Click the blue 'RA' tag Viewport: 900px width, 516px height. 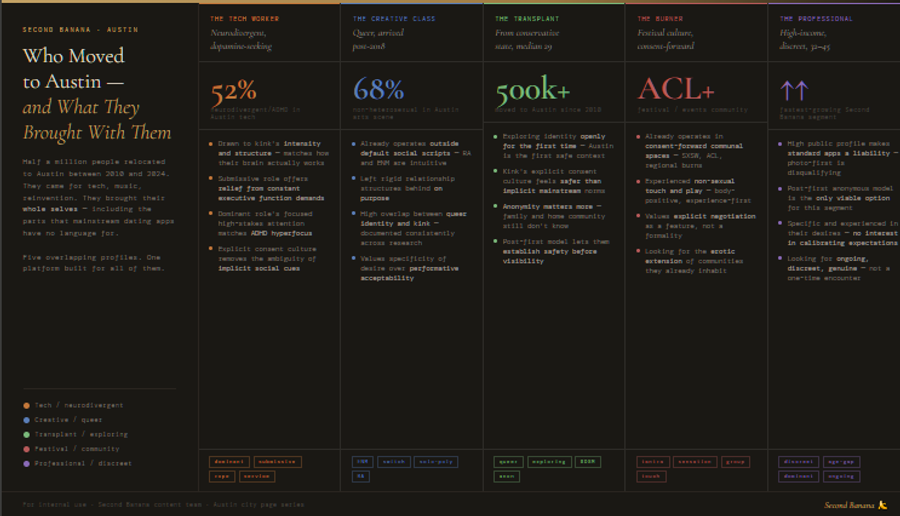(x=360, y=476)
